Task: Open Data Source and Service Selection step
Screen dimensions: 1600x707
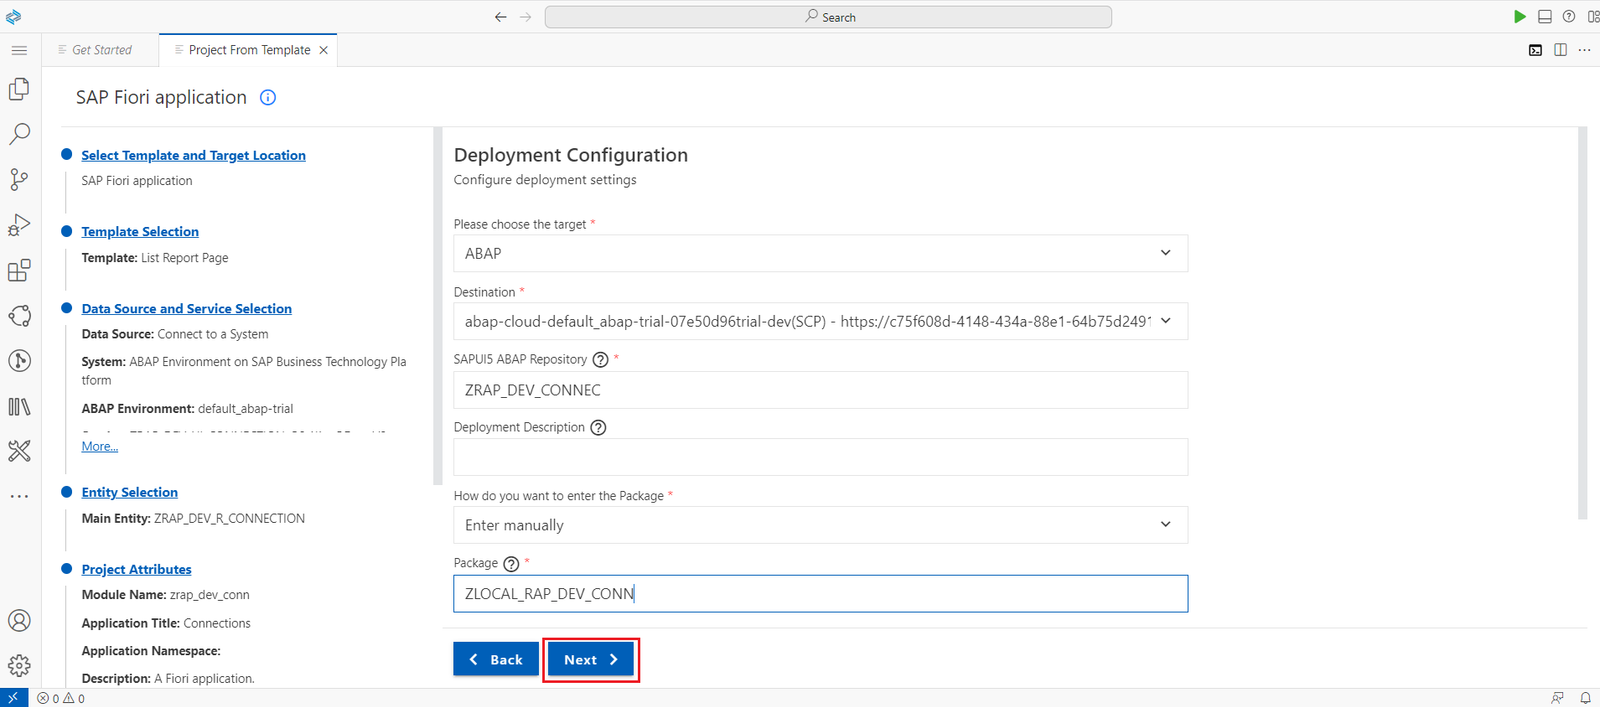Action: (x=187, y=309)
